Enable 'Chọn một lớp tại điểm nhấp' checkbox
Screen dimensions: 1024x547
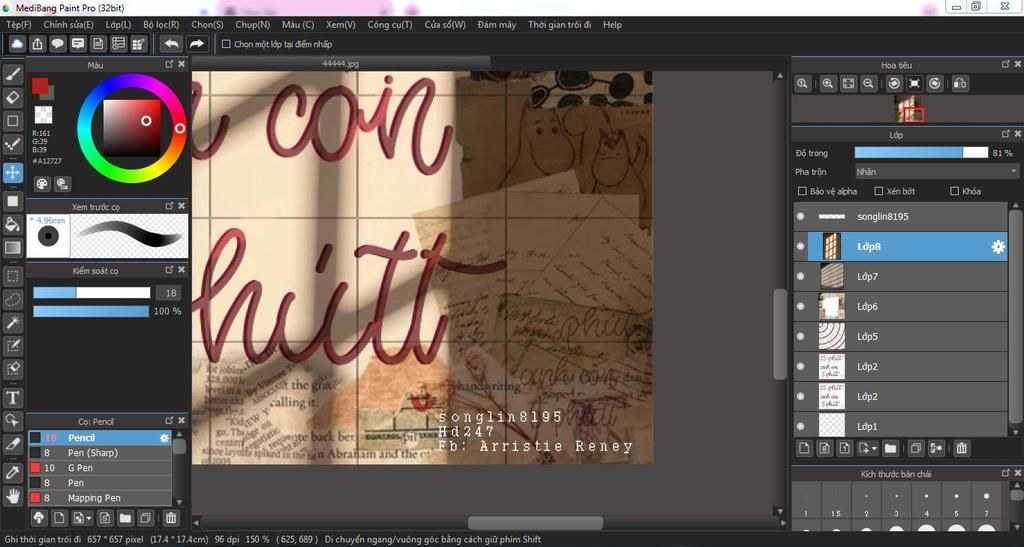(226, 44)
